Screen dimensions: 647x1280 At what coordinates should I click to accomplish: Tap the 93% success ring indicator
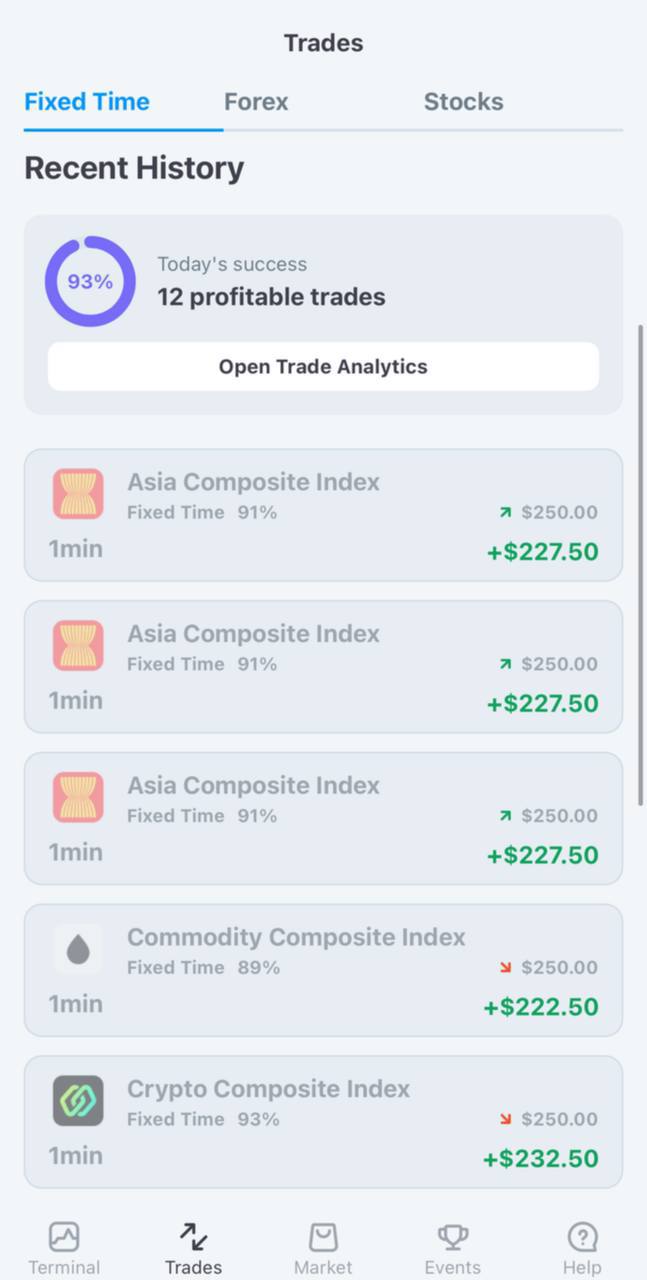[90, 282]
